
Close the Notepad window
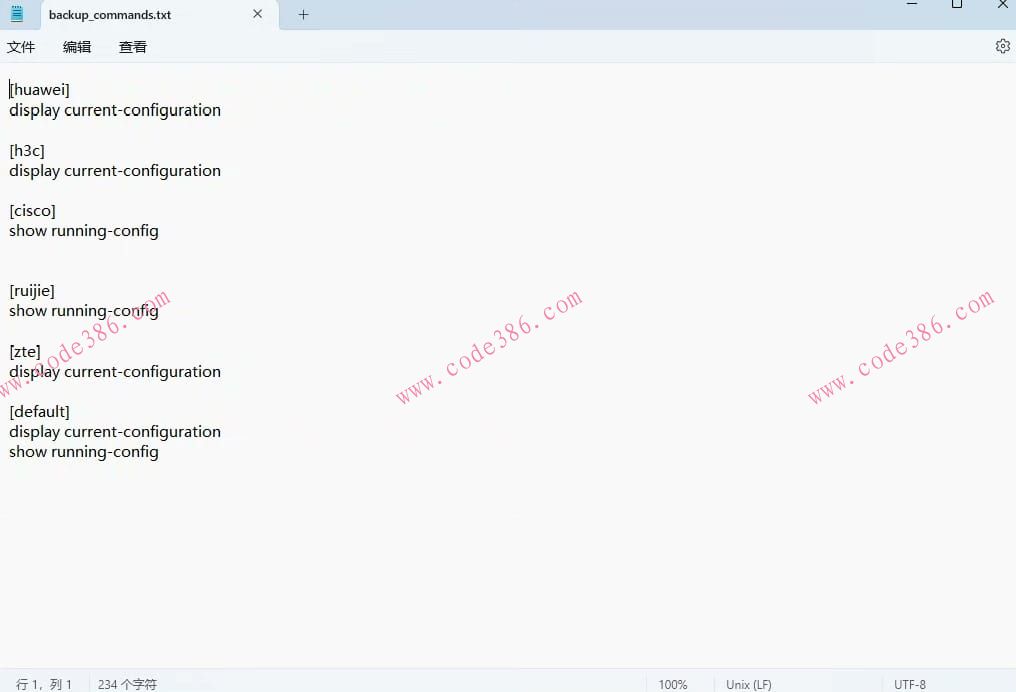click(1002, 4)
